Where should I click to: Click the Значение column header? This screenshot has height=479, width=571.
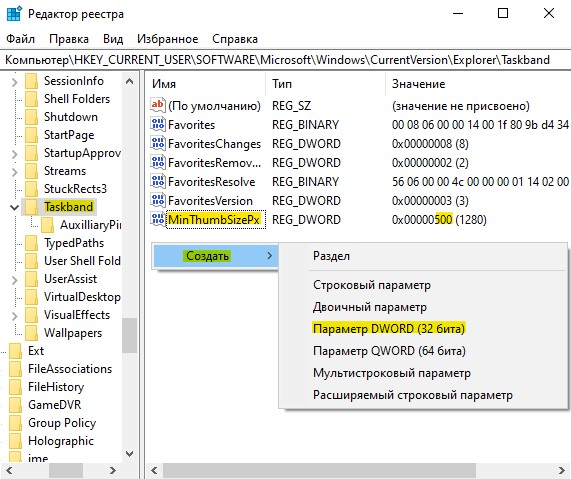coord(478,84)
